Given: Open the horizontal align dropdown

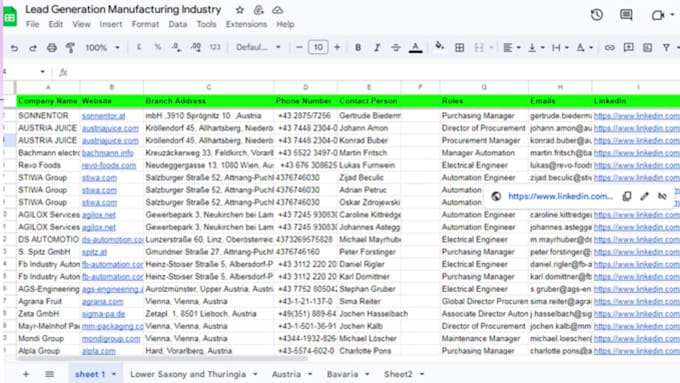Looking at the screenshot, I should click(512, 48).
